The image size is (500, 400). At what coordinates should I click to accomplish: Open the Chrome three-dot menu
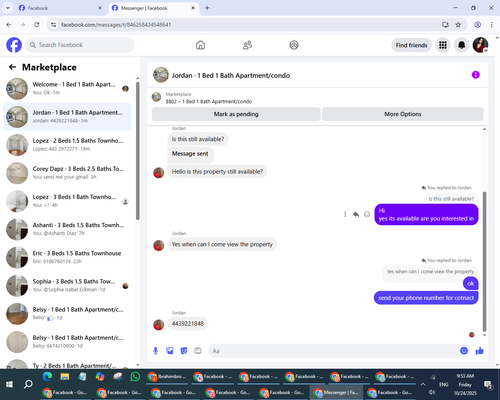tap(492, 25)
